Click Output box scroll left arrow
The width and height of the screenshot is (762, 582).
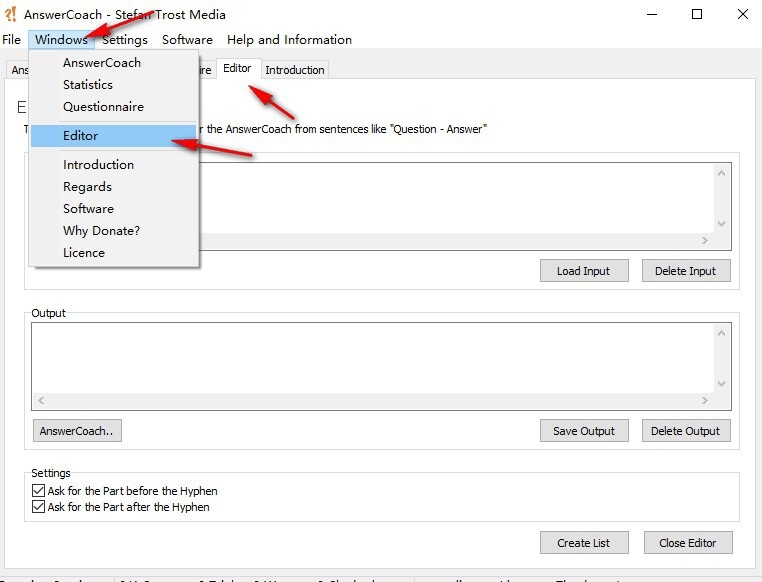41,400
